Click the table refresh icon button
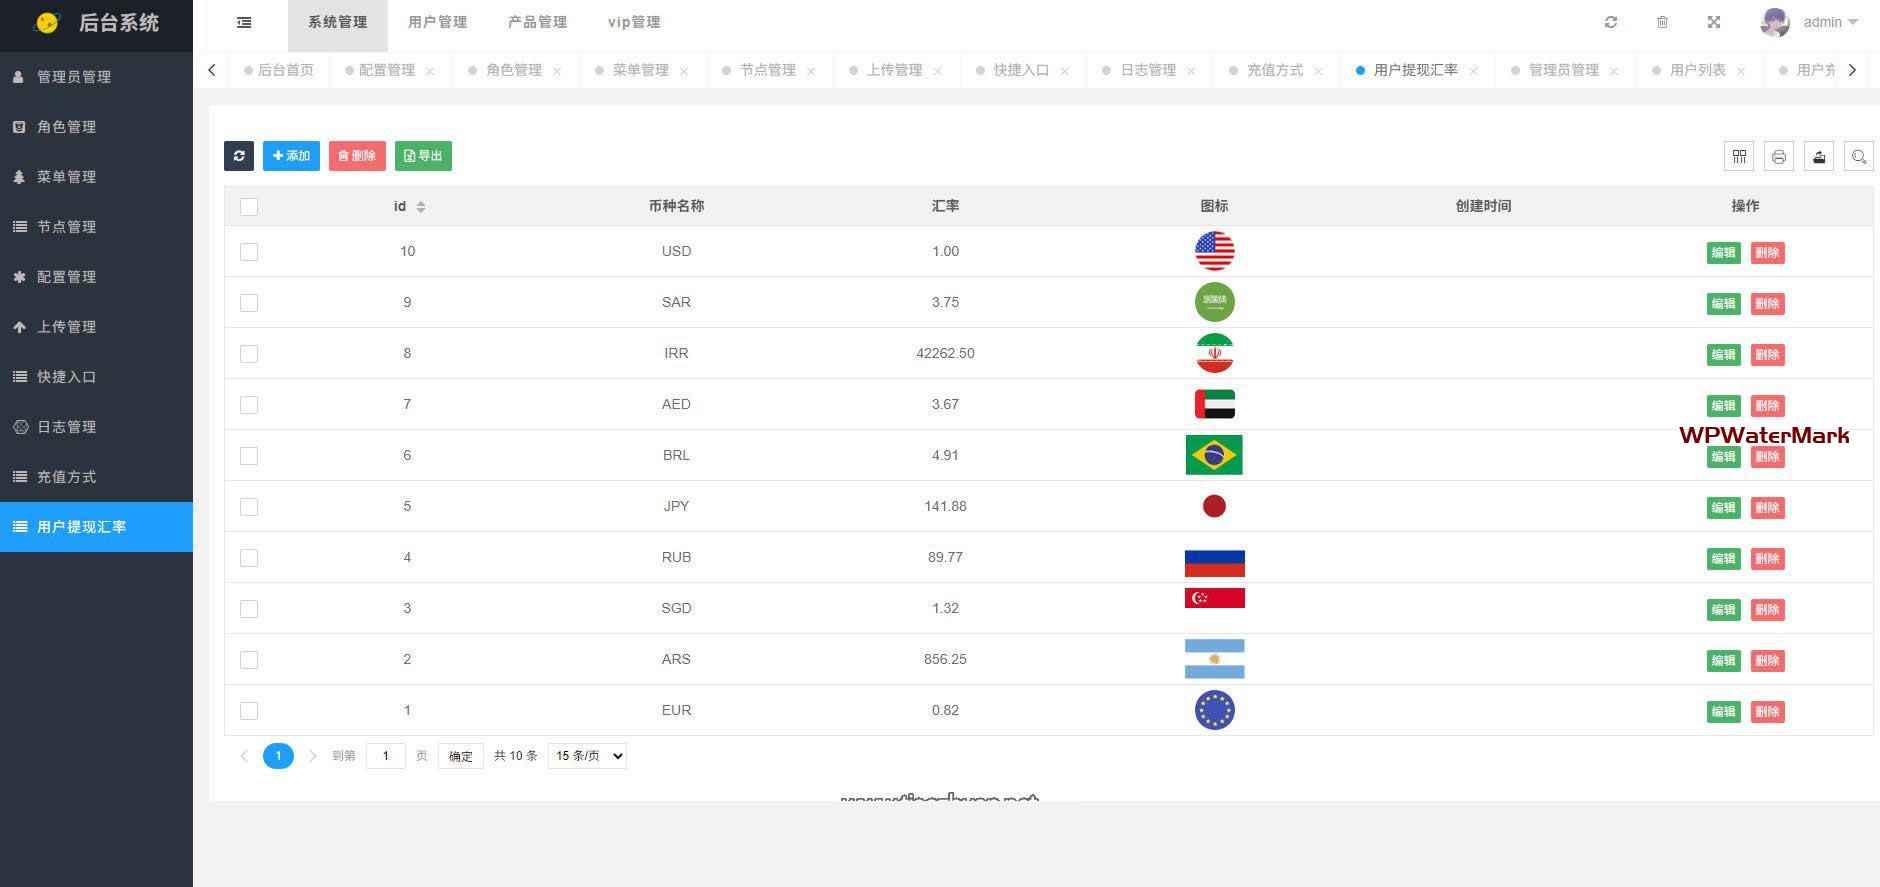The image size is (1880, 887). [x=238, y=156]
